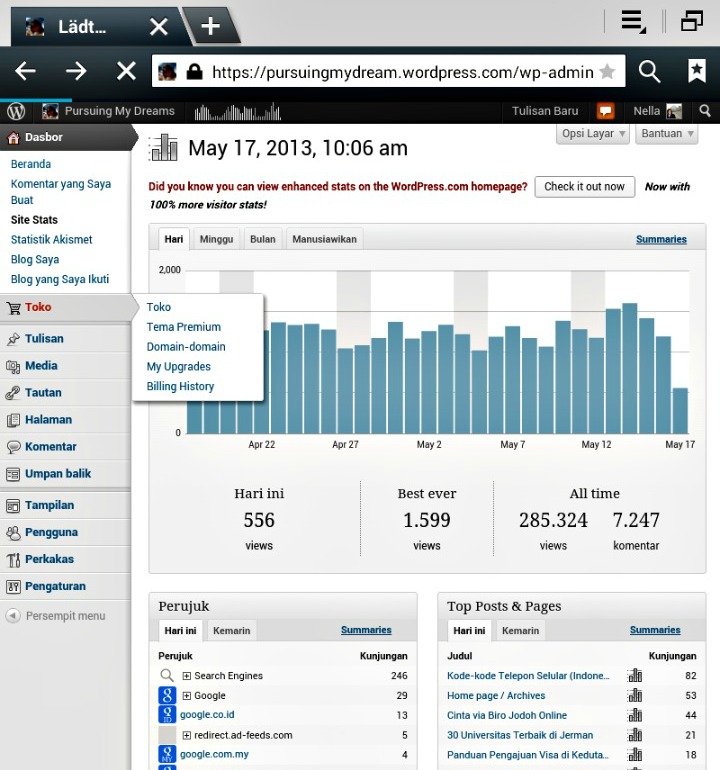Open a new browser tab

point(210,26)
